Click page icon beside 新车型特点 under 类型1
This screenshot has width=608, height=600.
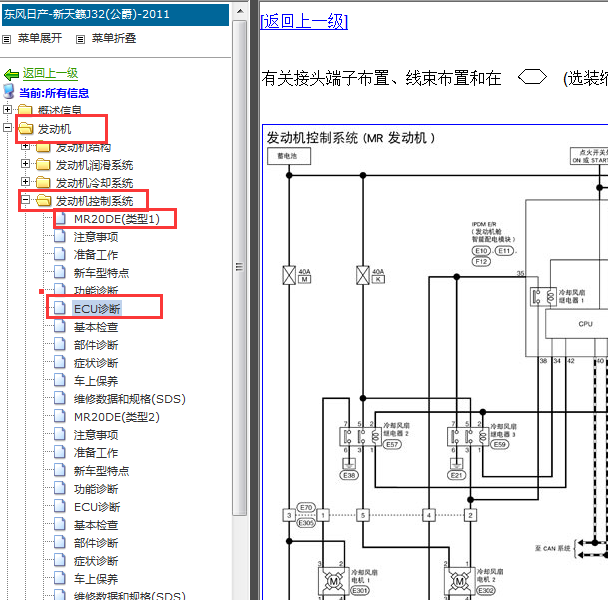click(x=60, y=272)
